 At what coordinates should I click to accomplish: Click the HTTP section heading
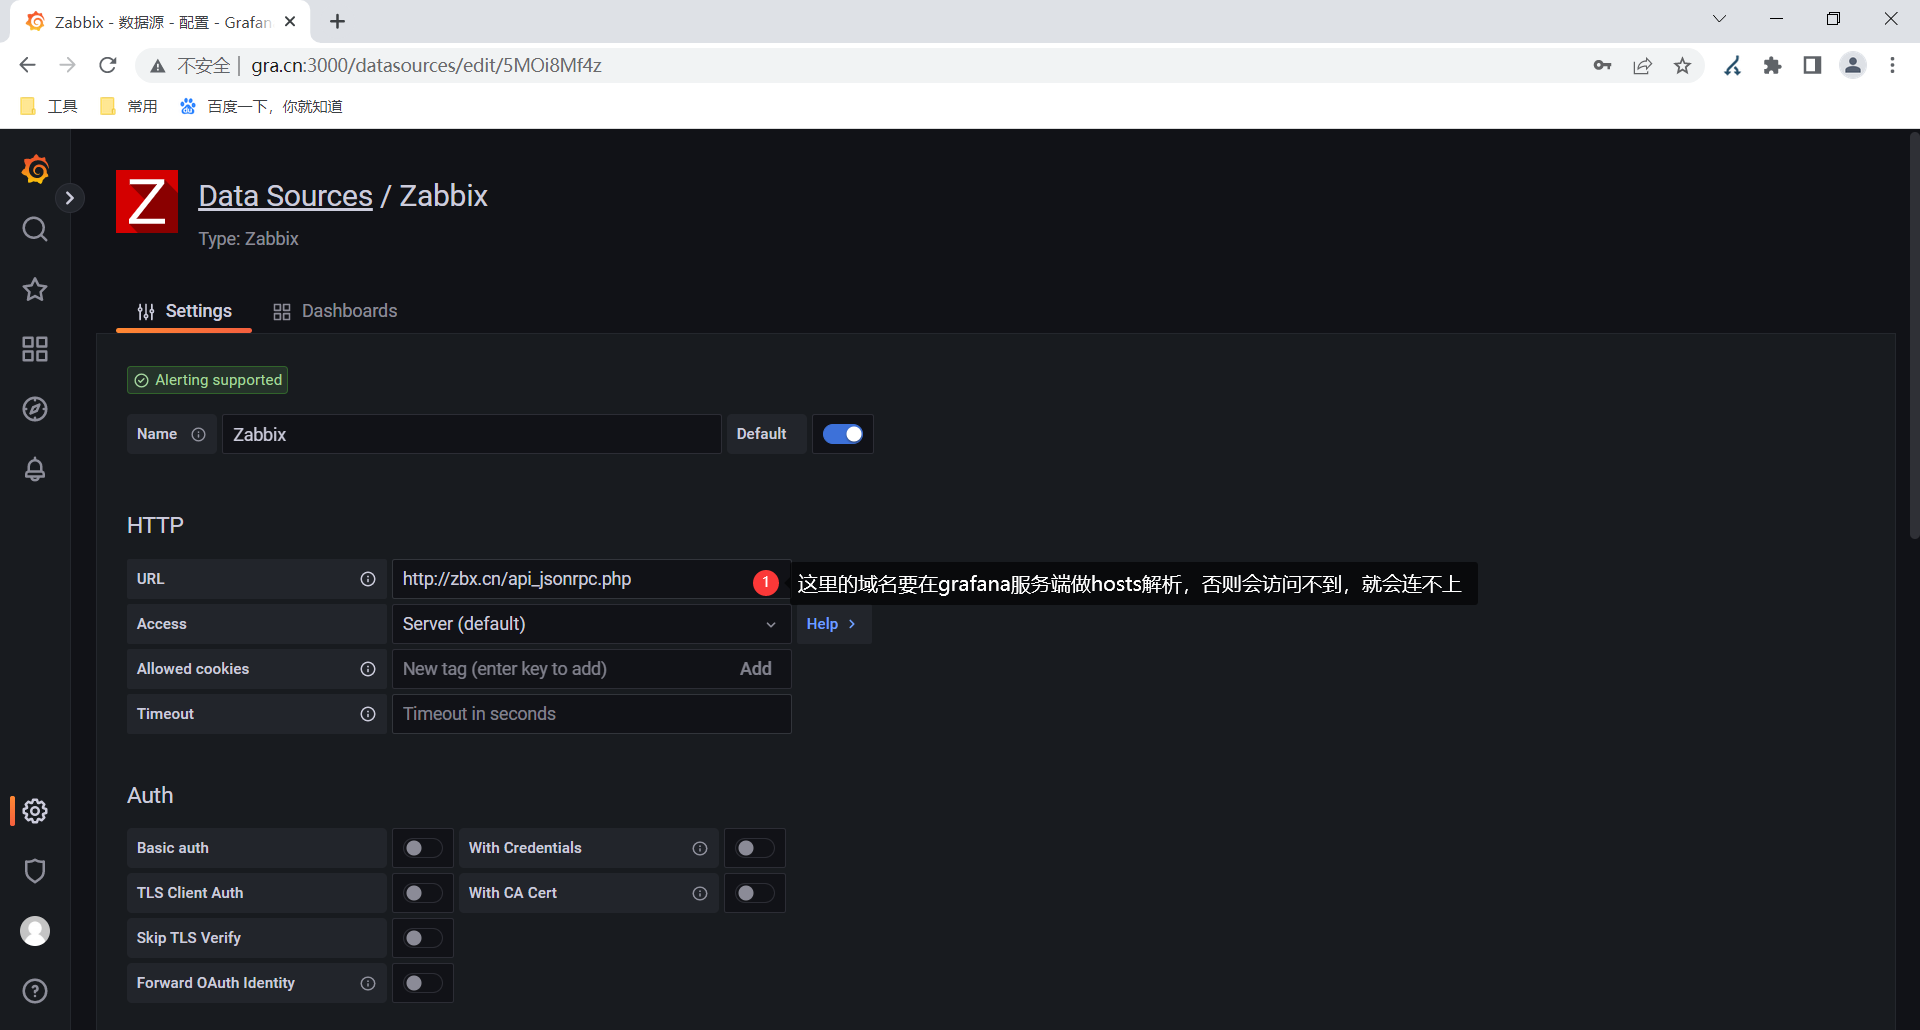(x=155, y=525)
